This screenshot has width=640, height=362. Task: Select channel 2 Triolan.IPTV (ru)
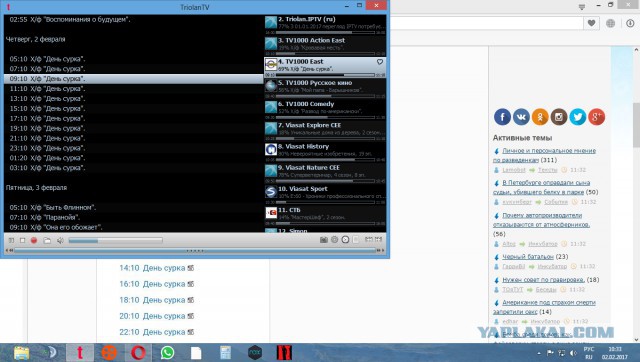pyautogui.click(x=325, y=25)
